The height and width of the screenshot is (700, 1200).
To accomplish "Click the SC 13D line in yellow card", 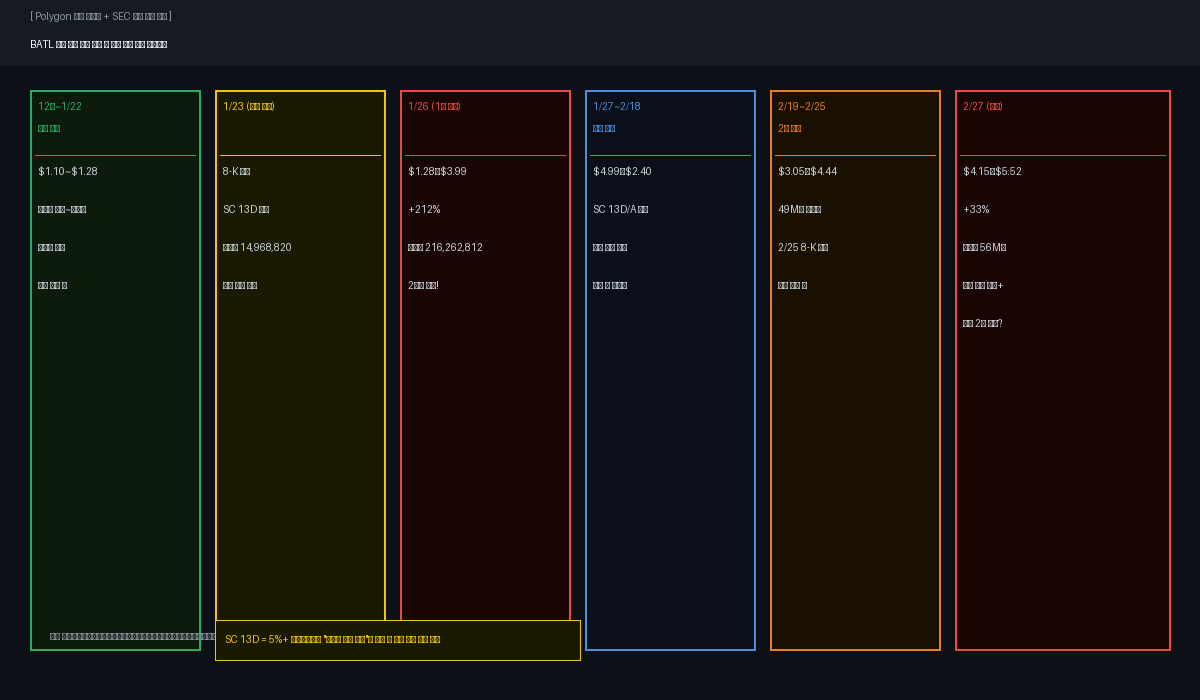I will coord(246,210).
